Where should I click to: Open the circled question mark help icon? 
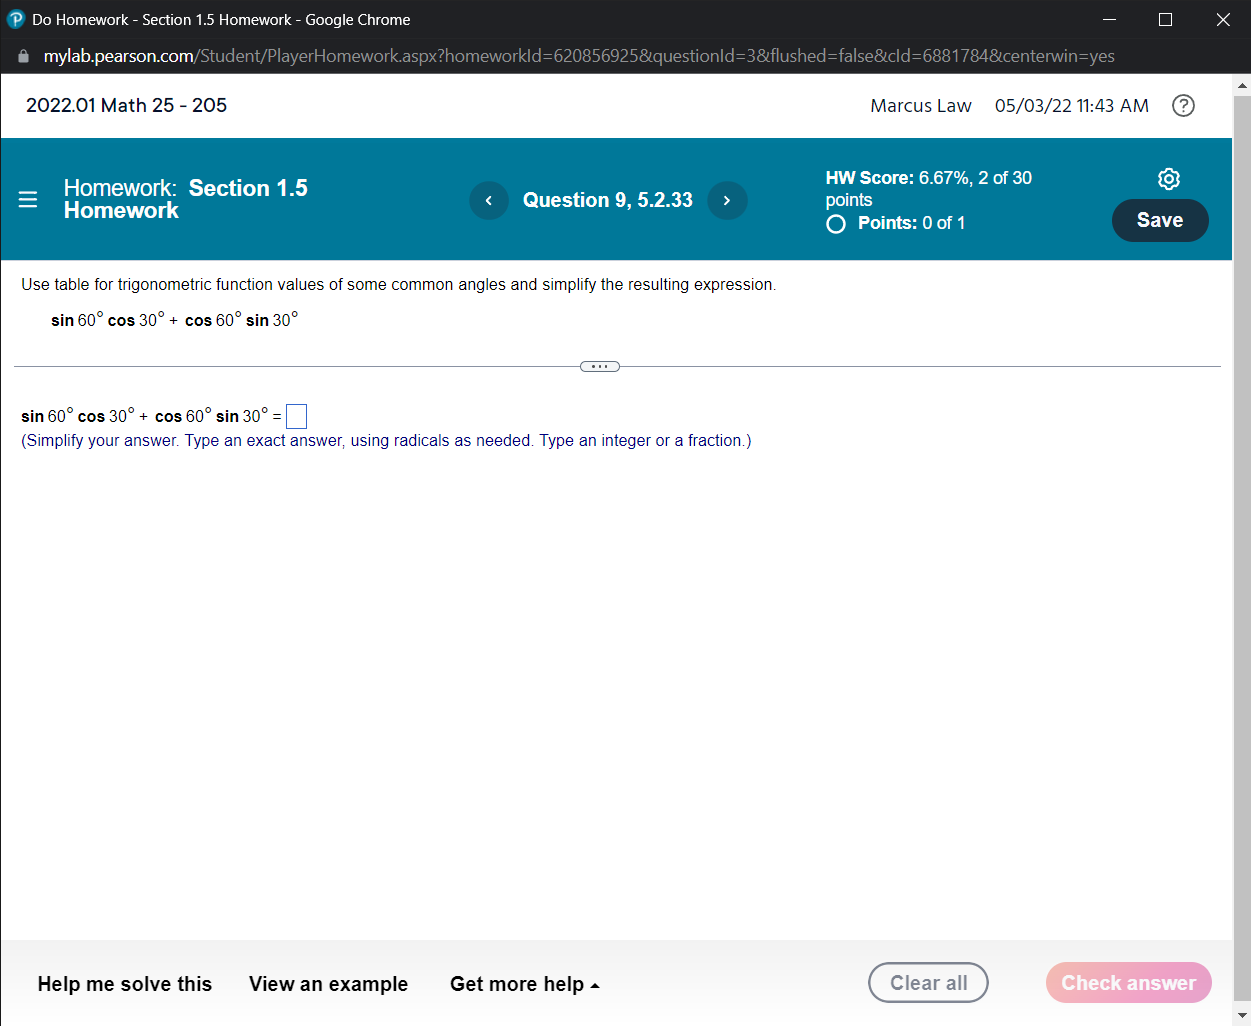click(1183, 105)
